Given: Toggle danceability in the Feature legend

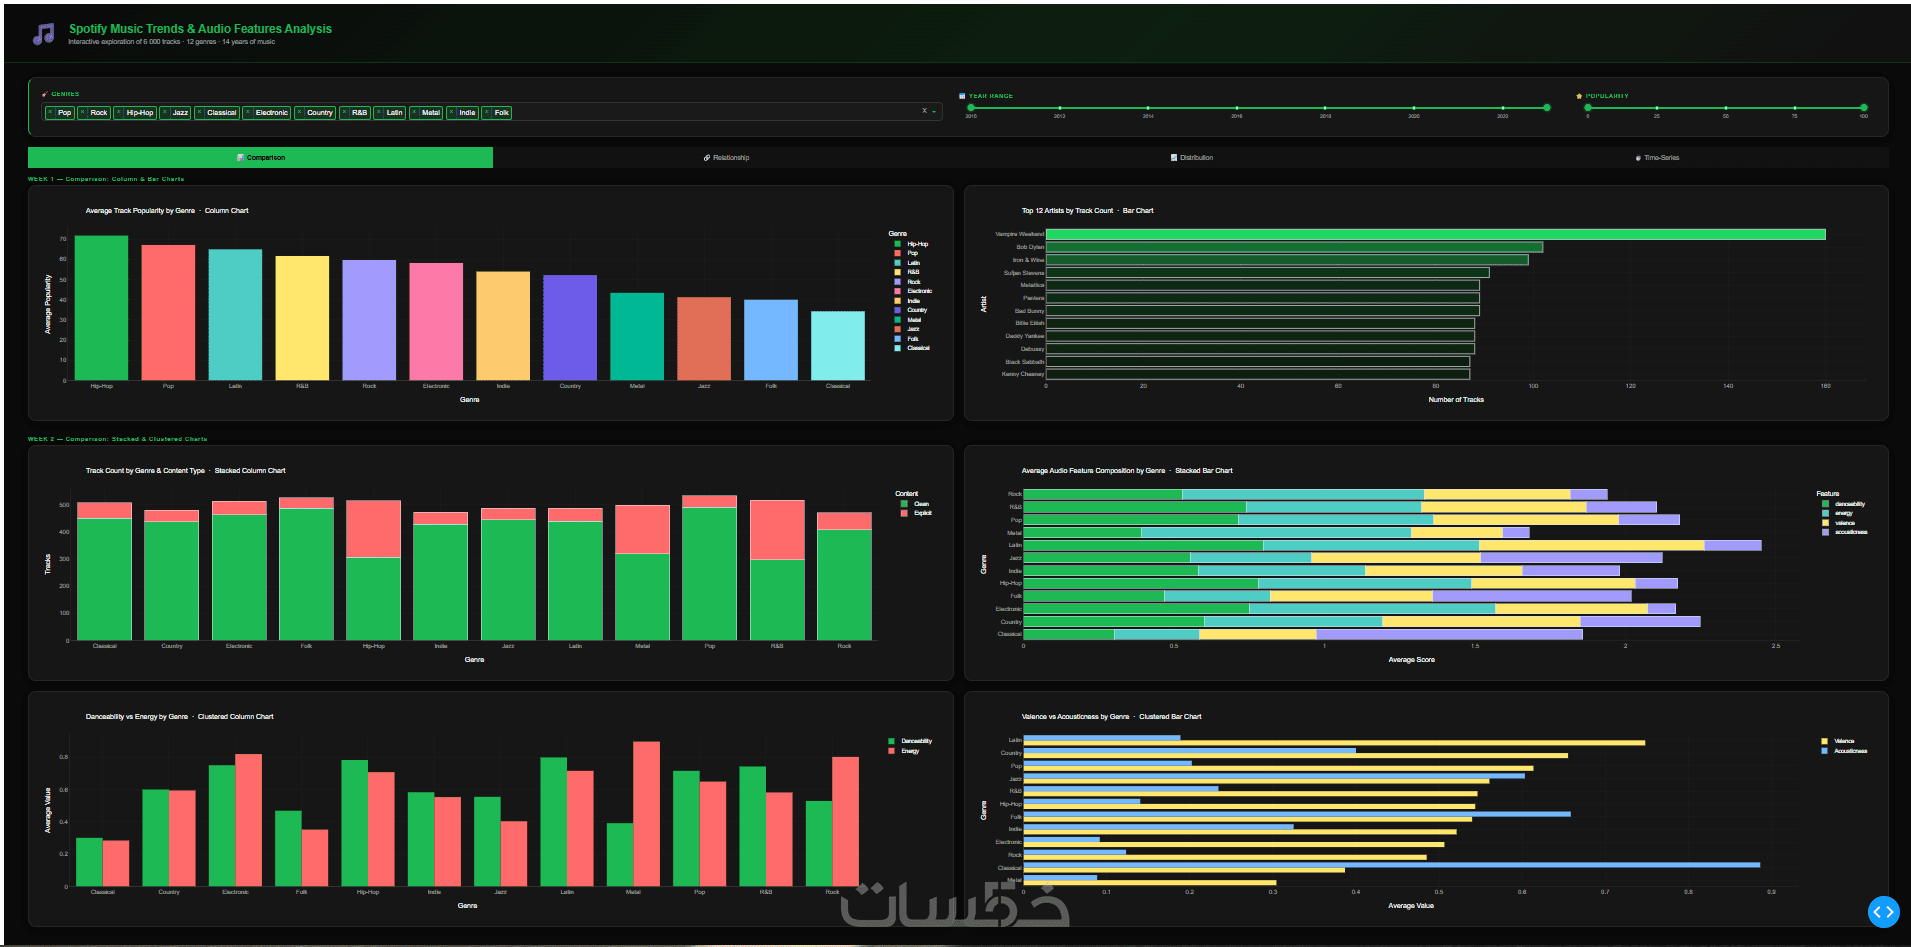Looking at the screenshot, I should point(1844,504).
